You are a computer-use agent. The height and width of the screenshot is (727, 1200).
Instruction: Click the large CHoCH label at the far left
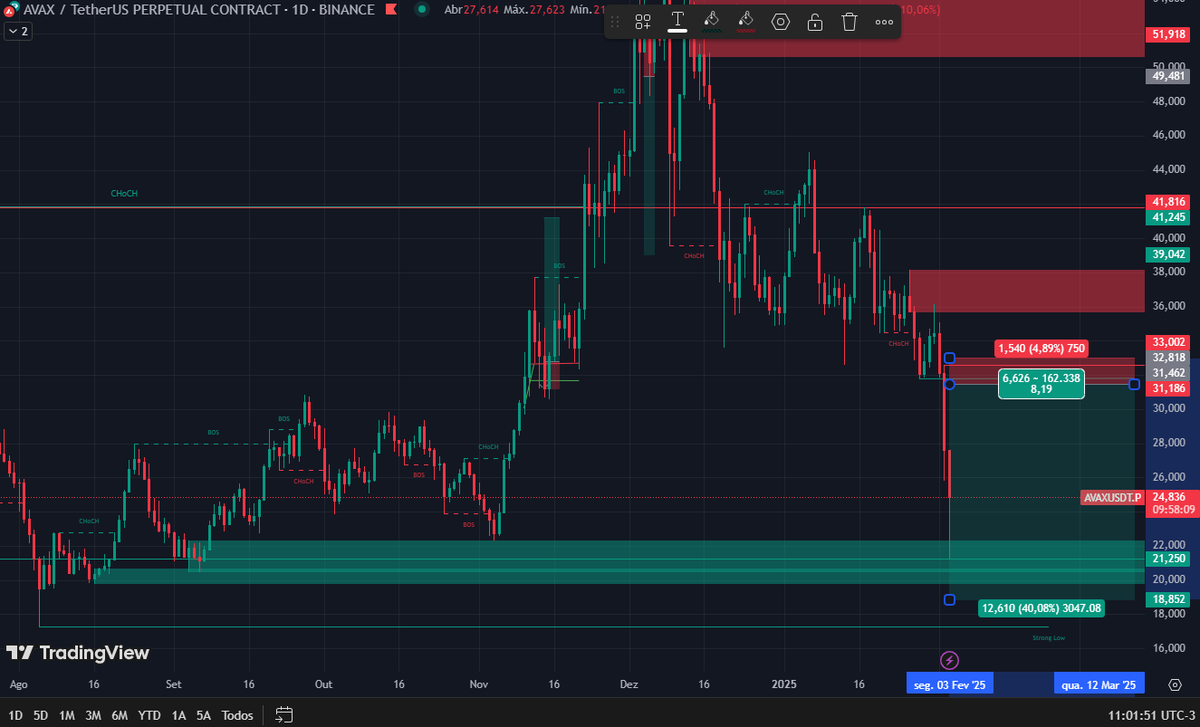coord(124,193)
